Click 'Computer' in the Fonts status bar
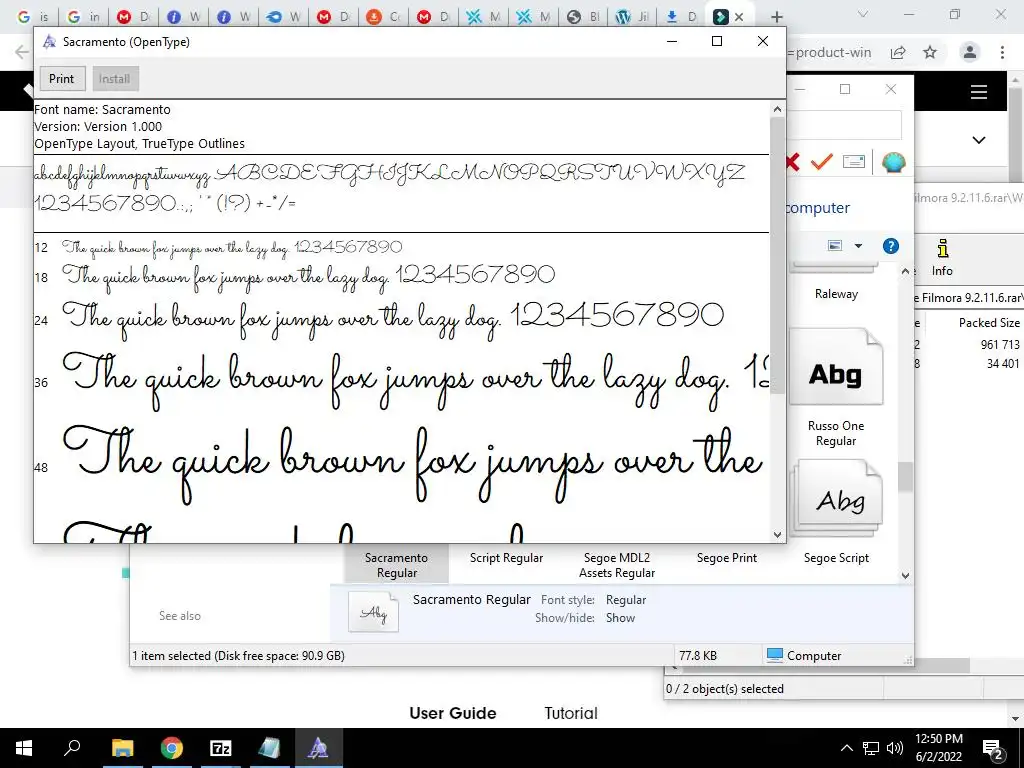This screenshot has width=1024, height=768. [804, 656]
